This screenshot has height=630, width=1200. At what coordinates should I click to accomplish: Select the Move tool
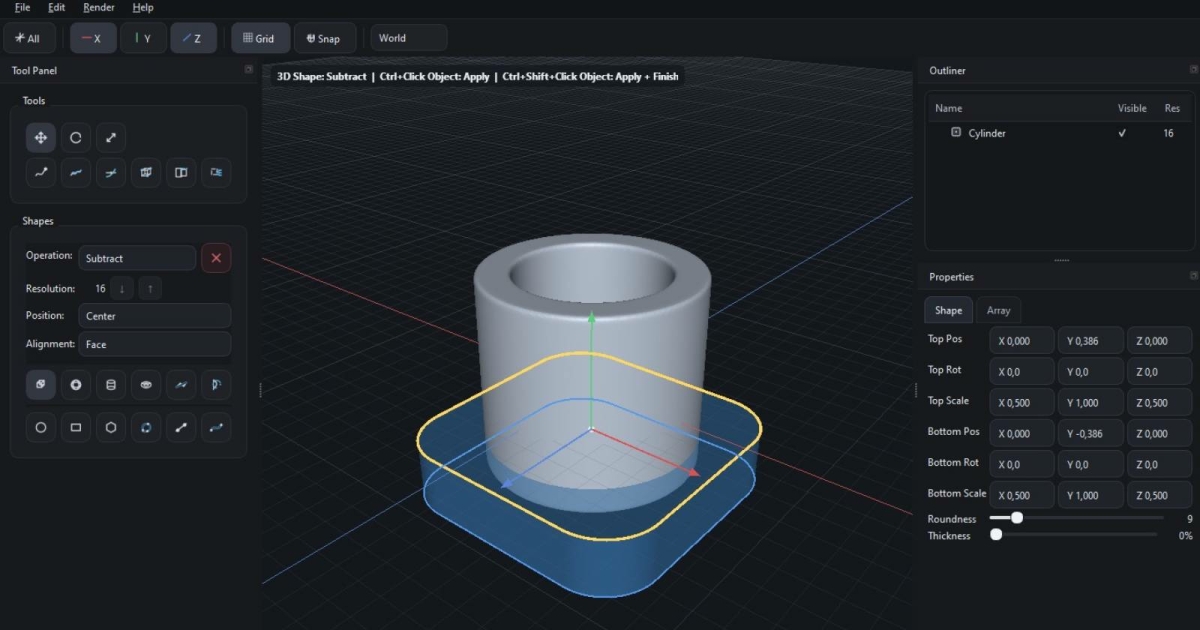pos(41,138)
